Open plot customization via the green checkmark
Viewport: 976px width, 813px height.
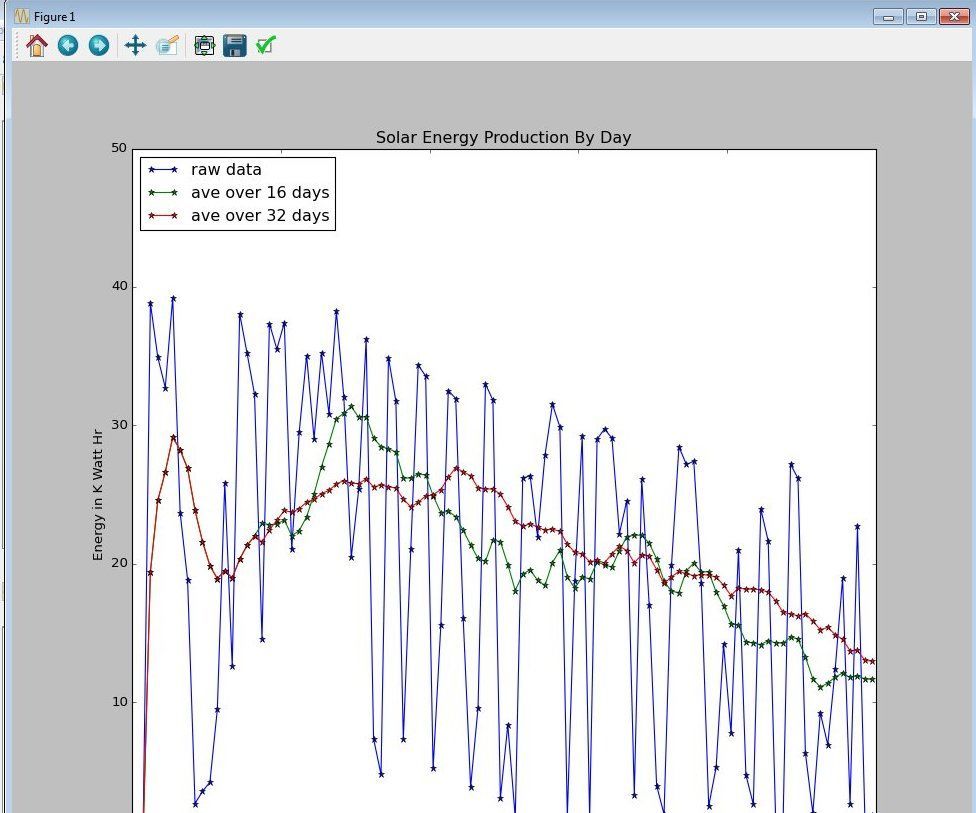pyautogui.click(x=266, y=45)
